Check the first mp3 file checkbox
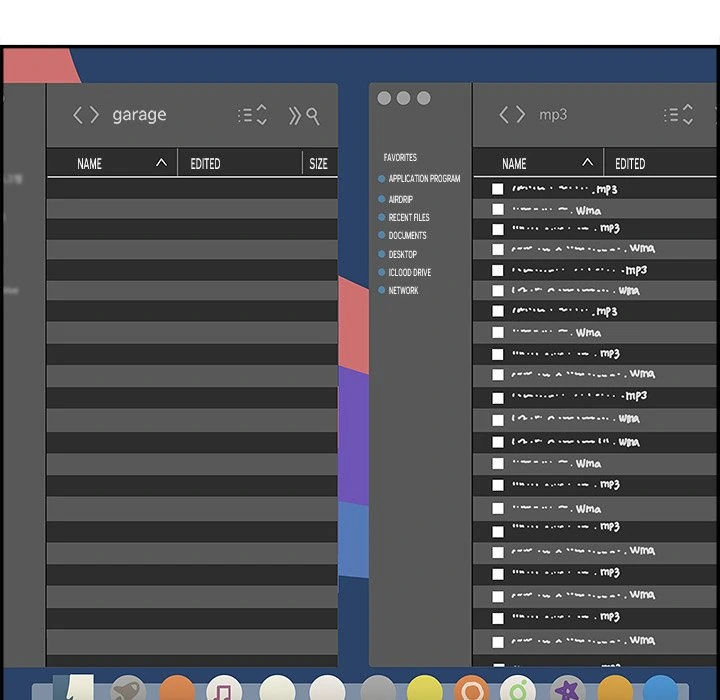720x700 pixels. click(x=497, y=189)
